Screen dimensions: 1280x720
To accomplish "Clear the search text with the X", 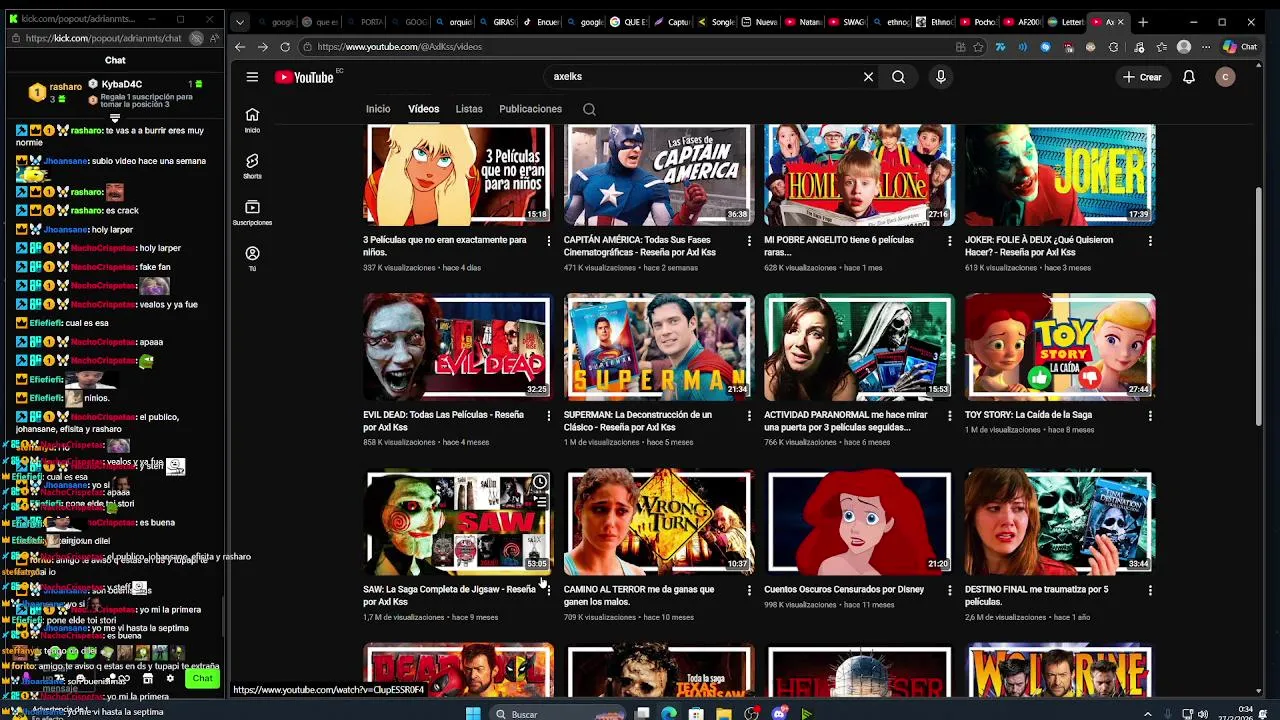I will (868, 77).
